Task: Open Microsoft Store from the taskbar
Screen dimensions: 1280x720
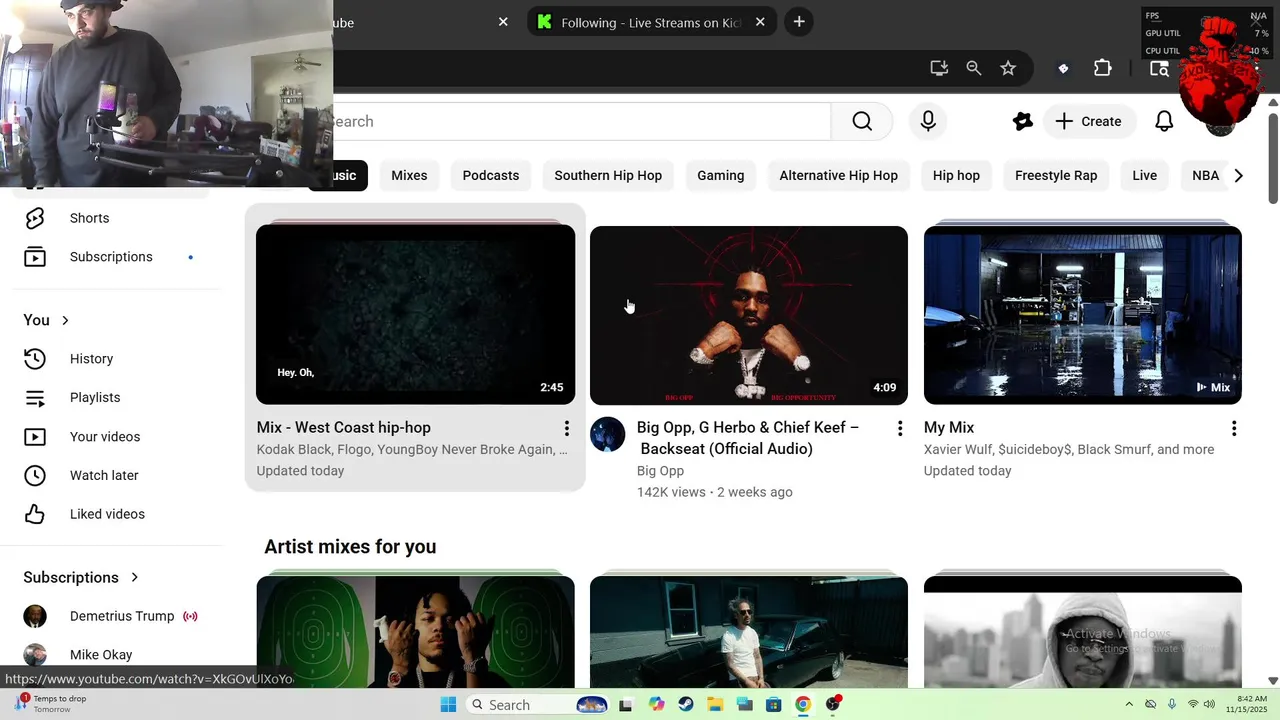Action: pyautogui.click(x=773, y=704)
